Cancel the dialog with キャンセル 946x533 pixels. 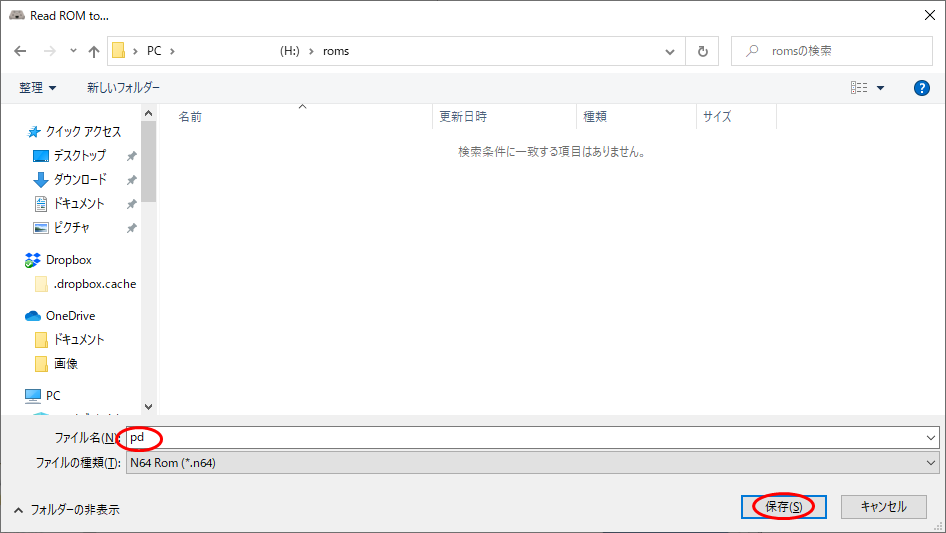click(x=884, y=507)
